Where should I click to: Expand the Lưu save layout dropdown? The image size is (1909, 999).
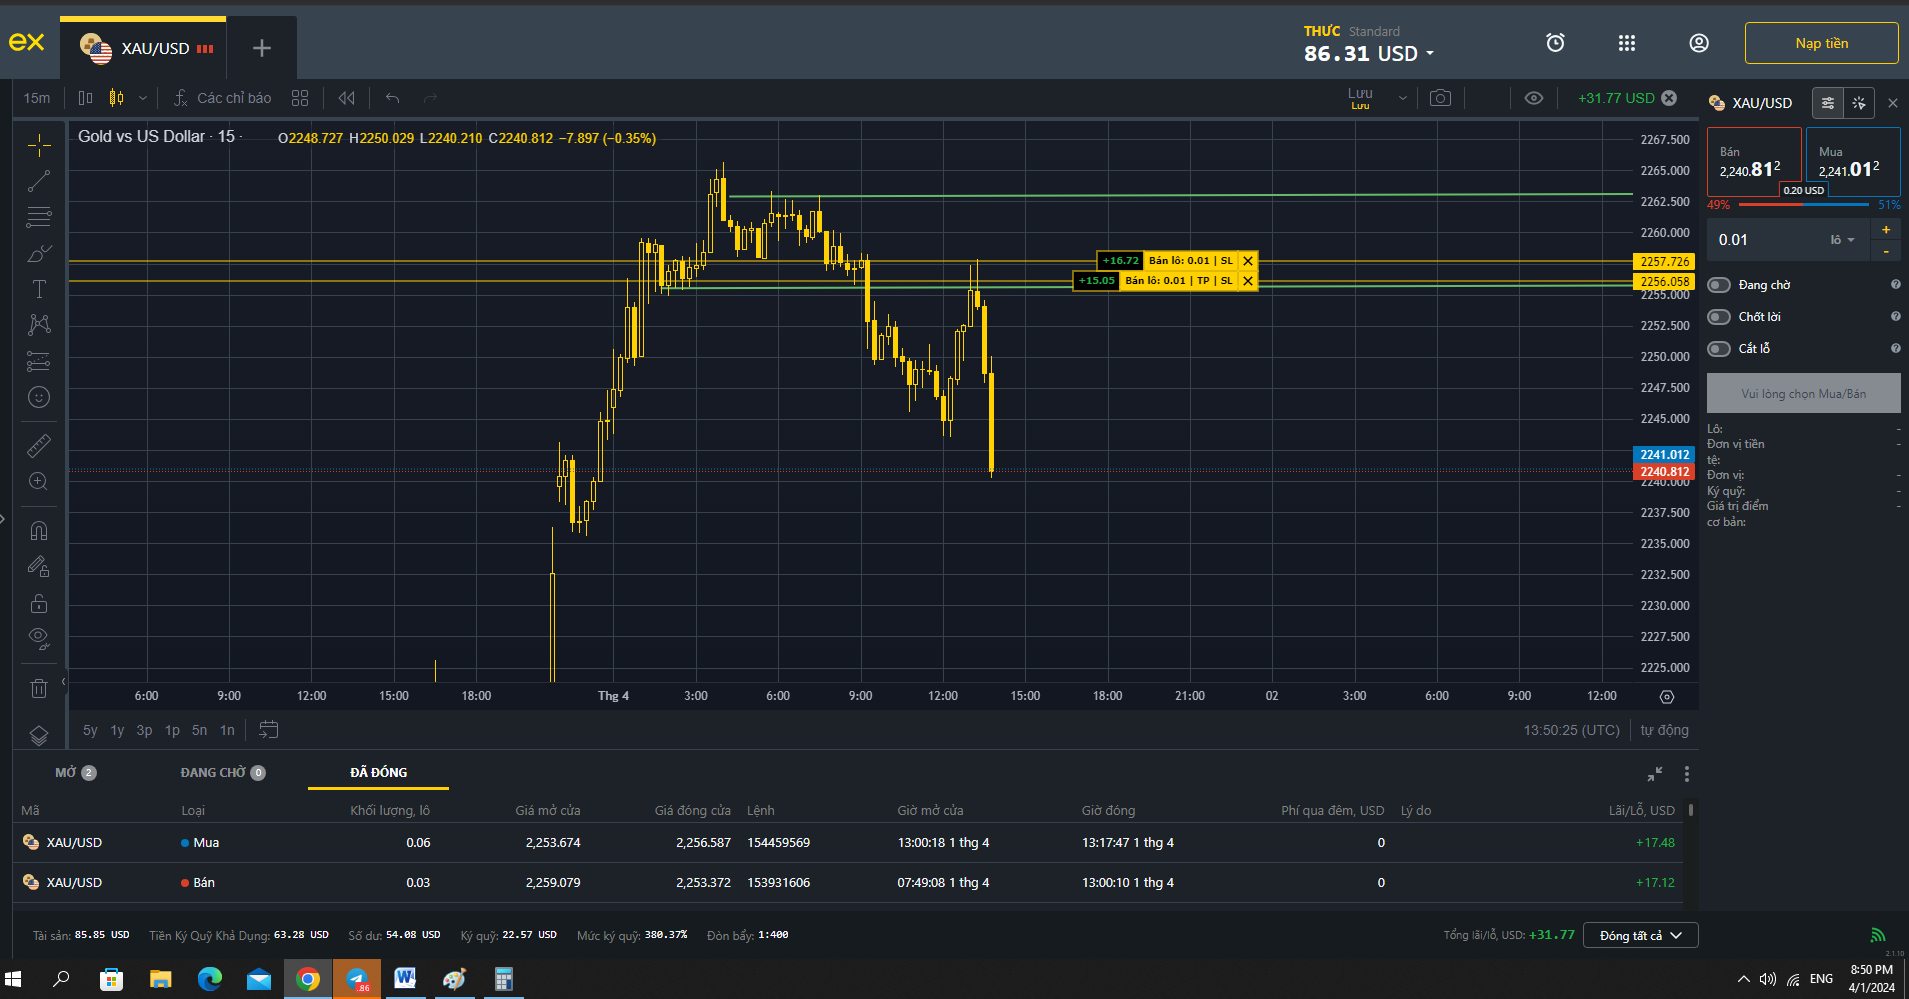point(1403,98)
